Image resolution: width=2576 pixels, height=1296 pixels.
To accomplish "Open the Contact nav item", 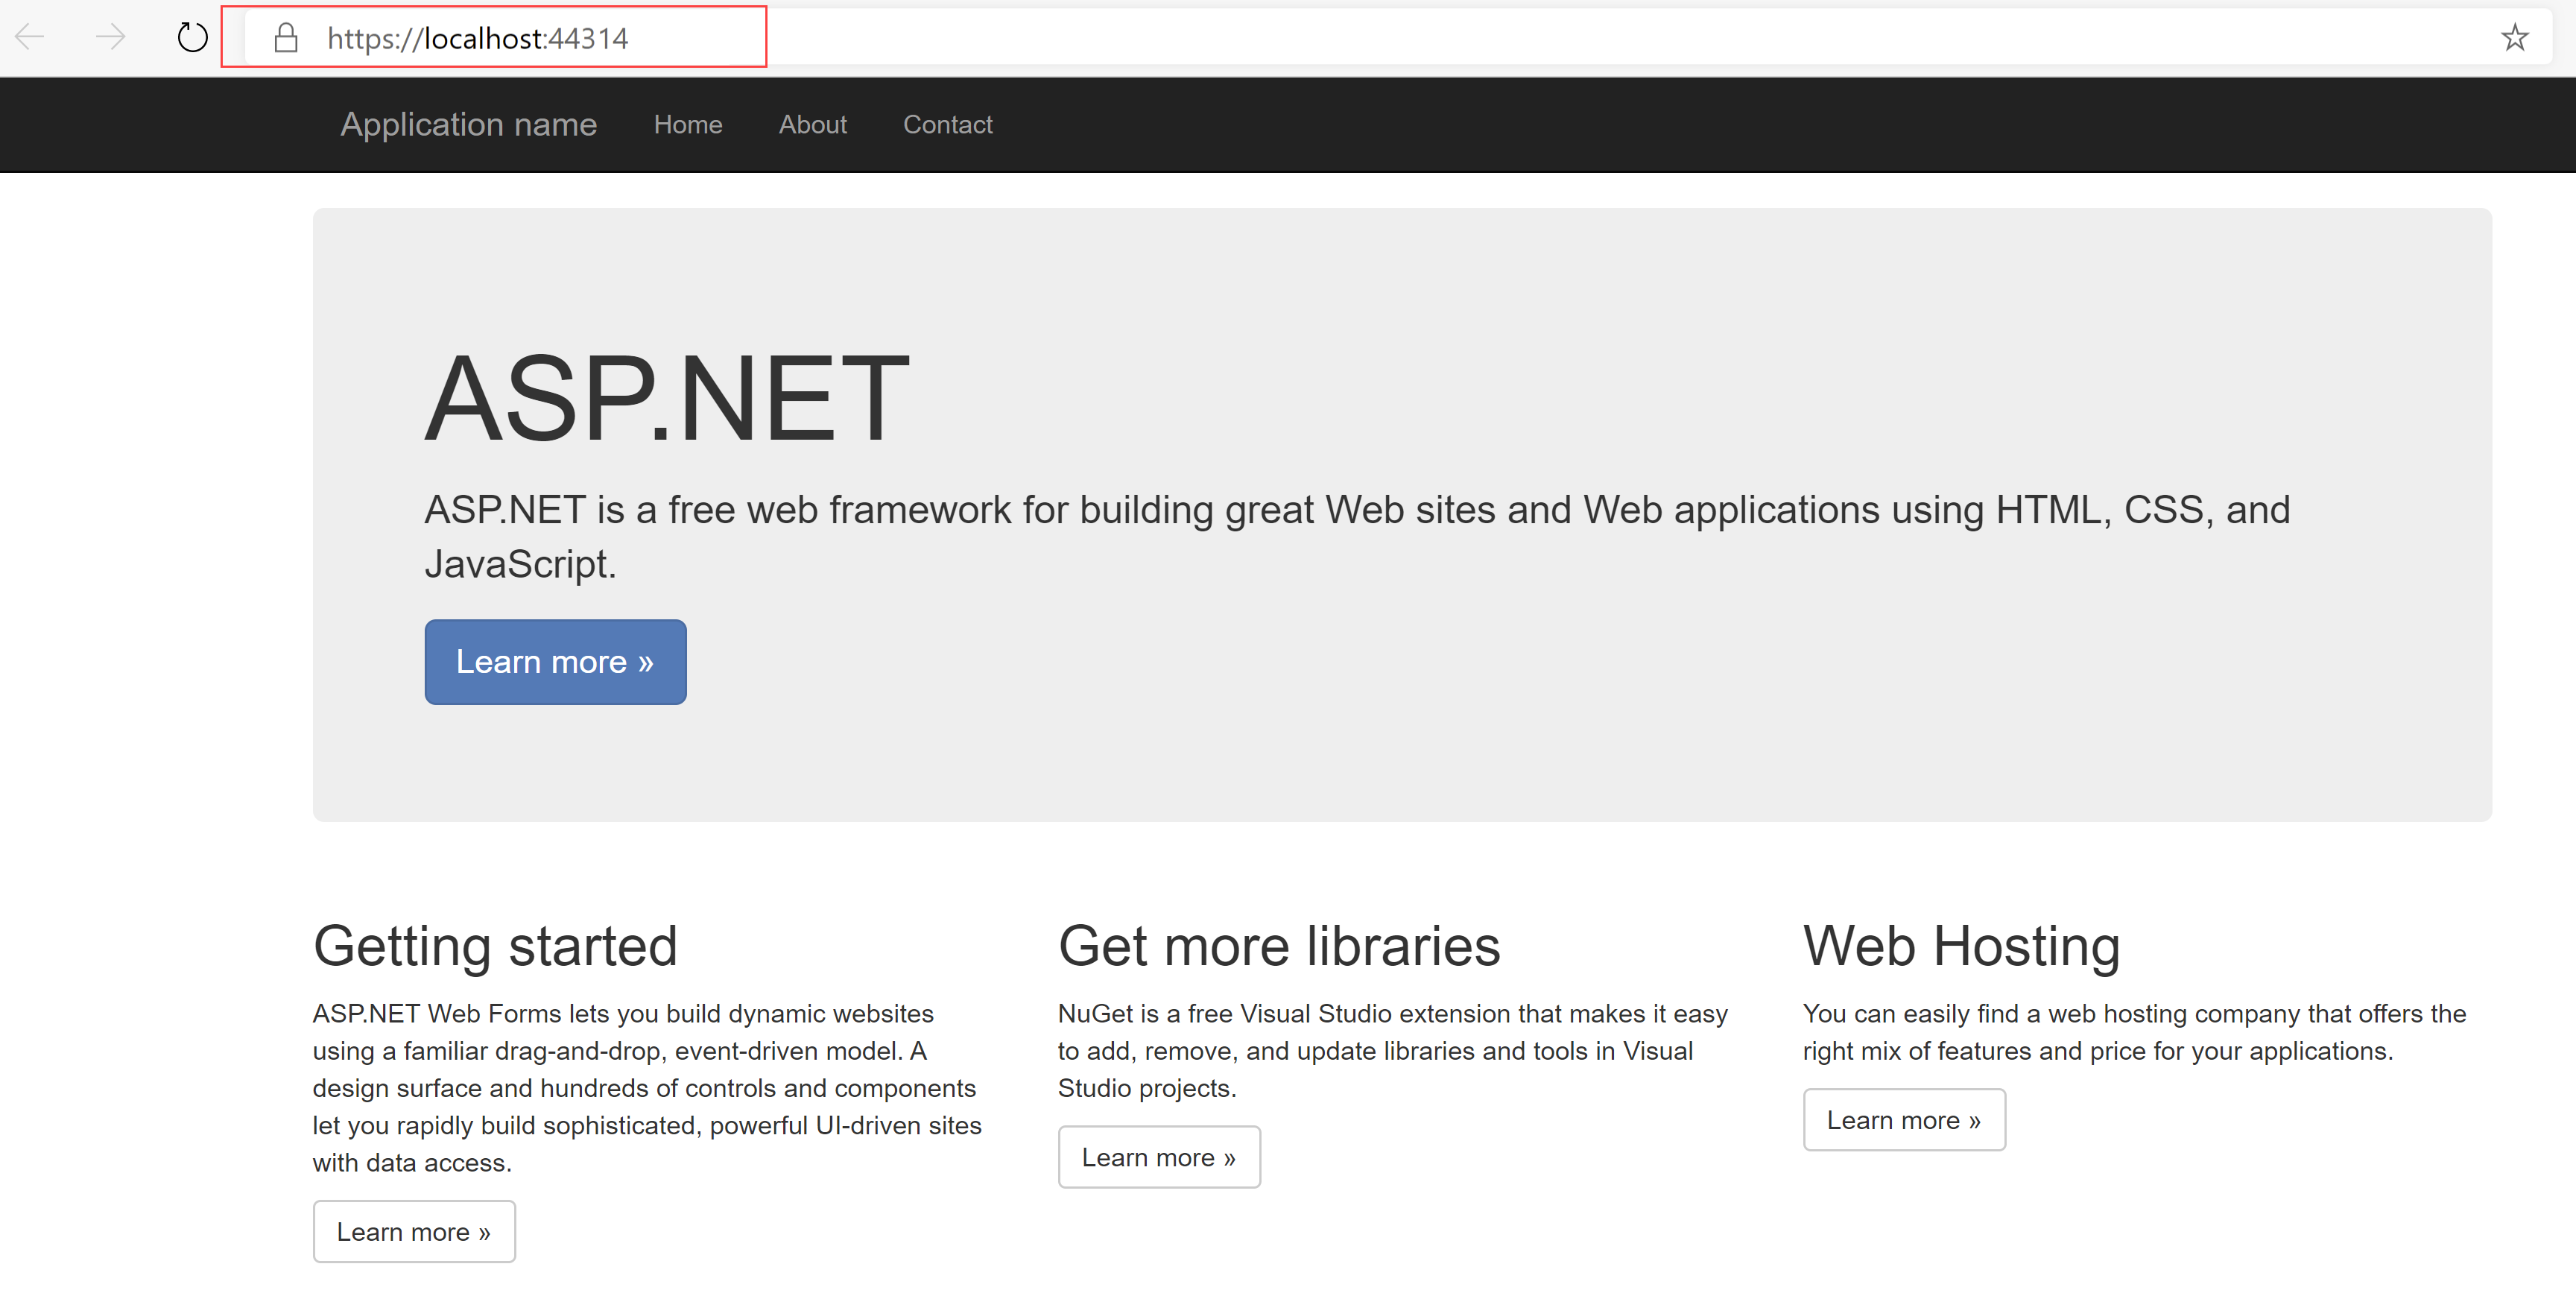I will pos(948,124).
